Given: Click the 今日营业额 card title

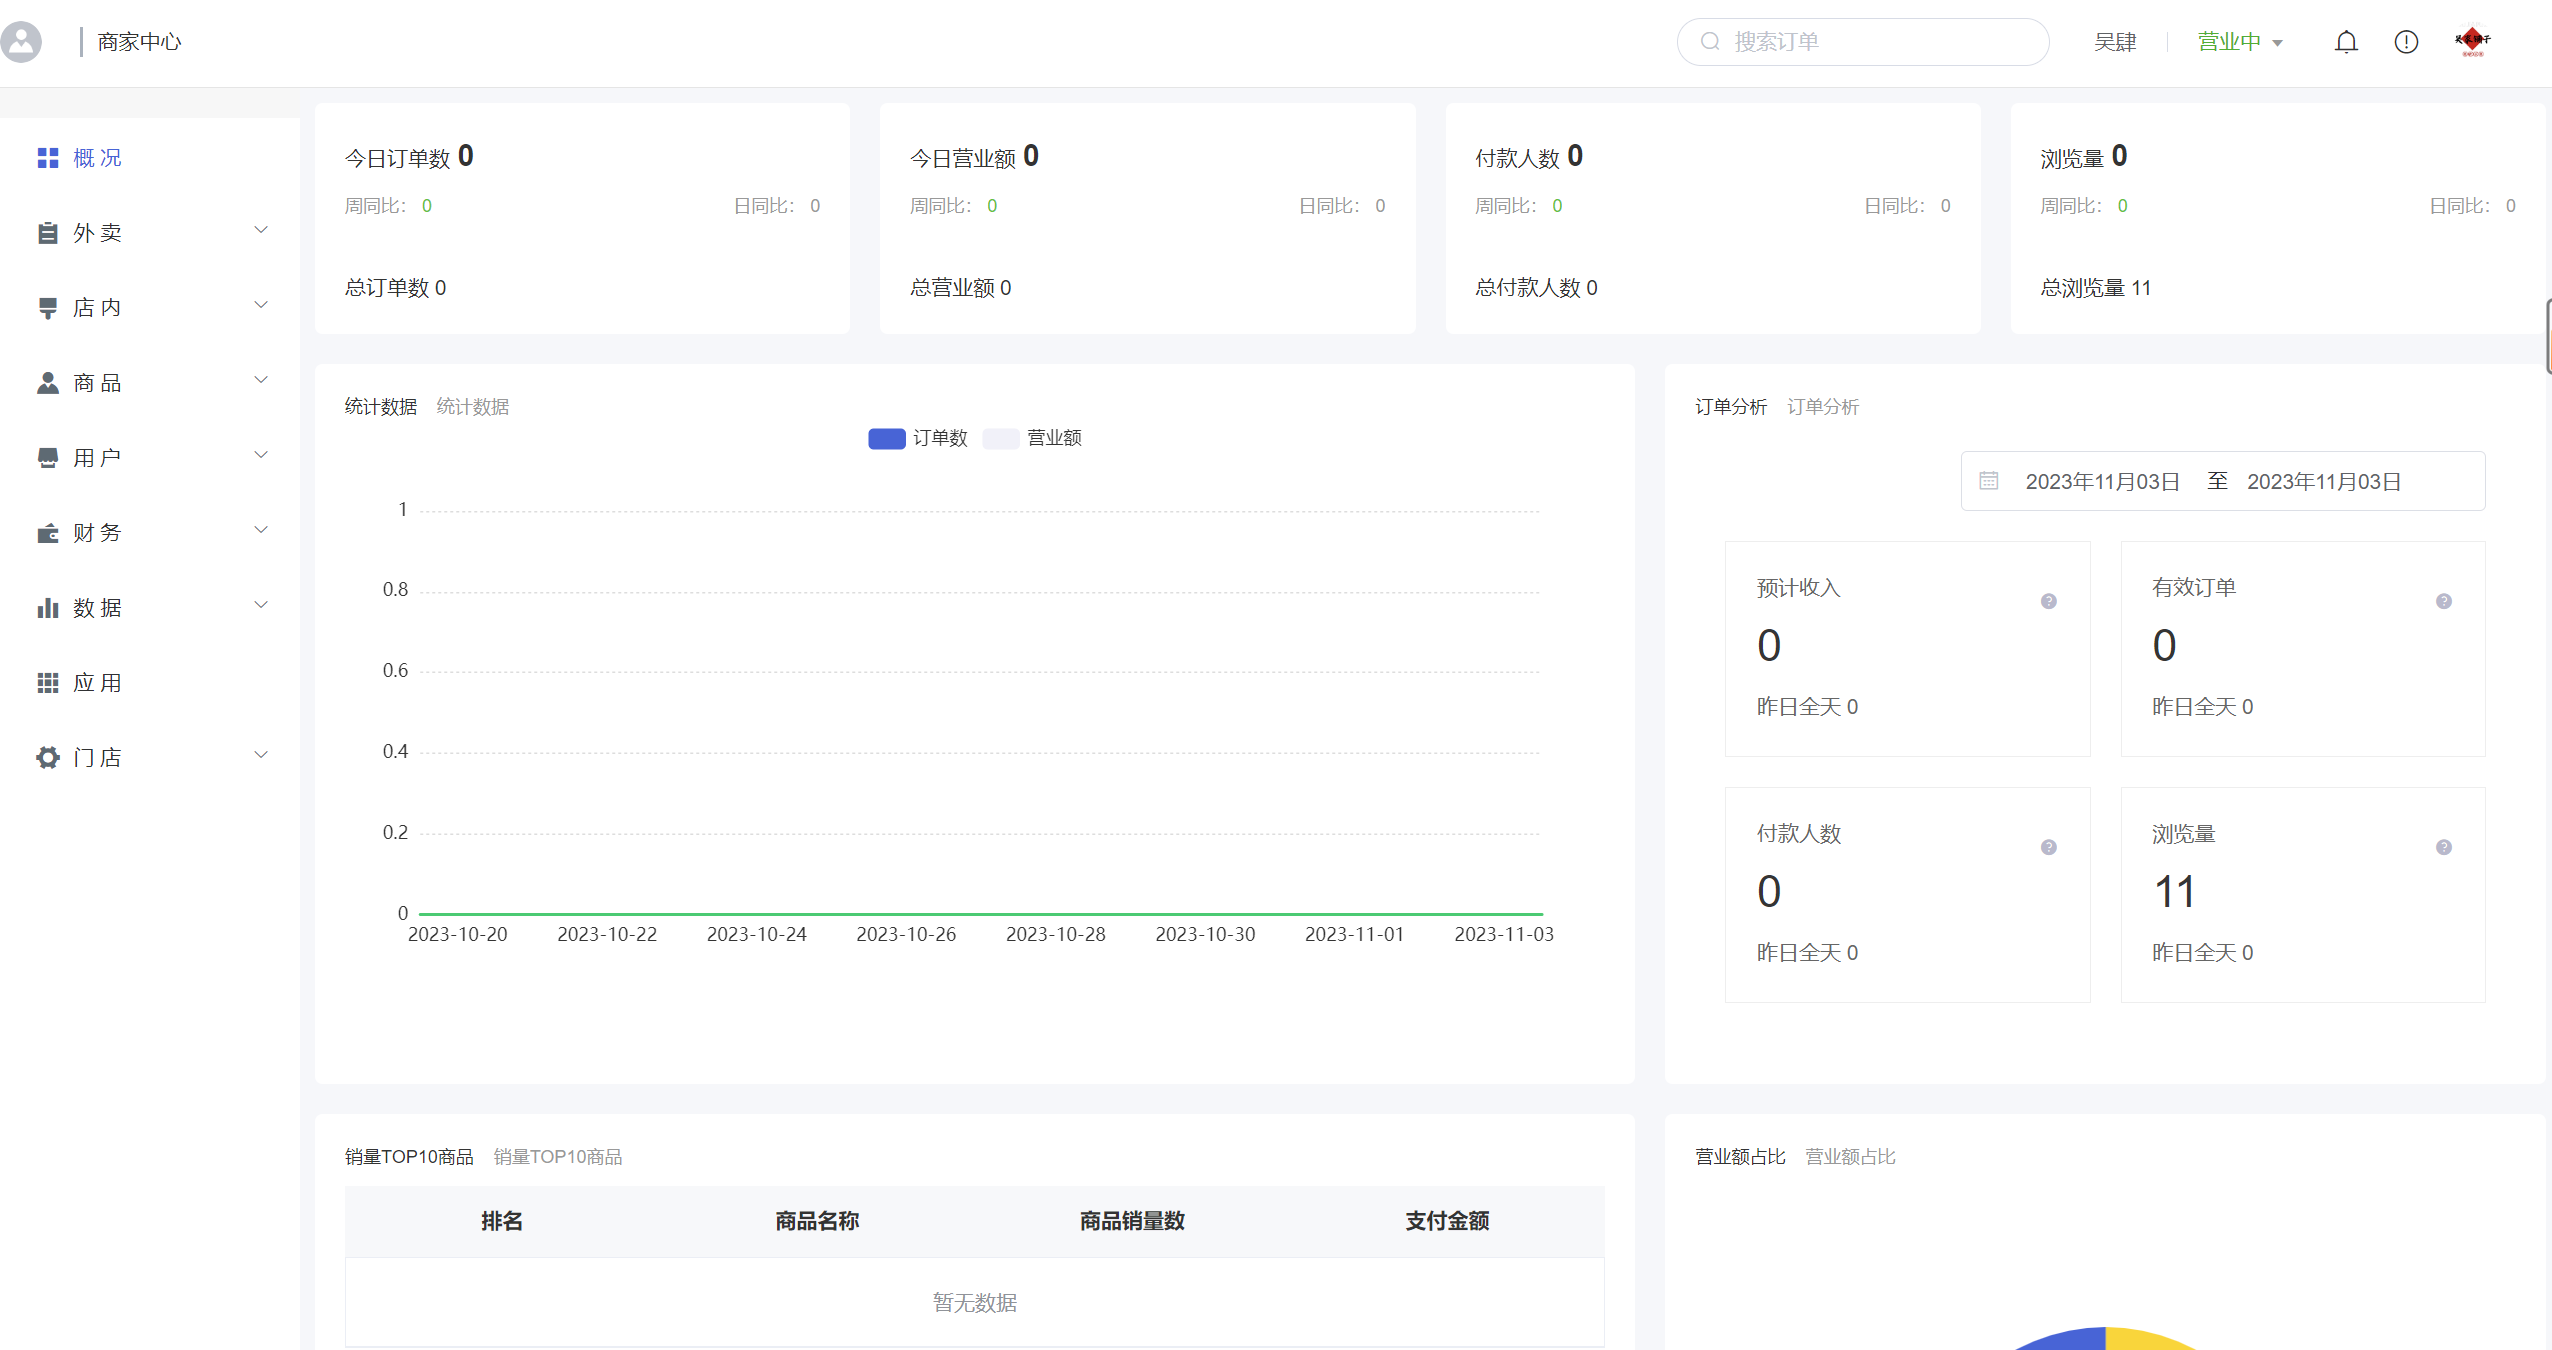Looking at the screenshot, I should [962, 158].
